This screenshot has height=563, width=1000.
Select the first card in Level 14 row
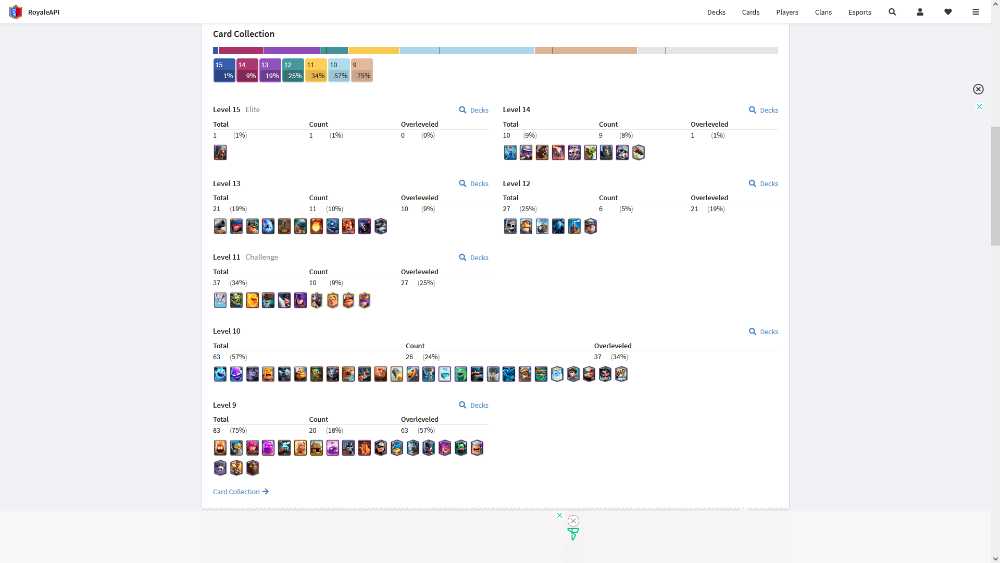pos(510,152)
